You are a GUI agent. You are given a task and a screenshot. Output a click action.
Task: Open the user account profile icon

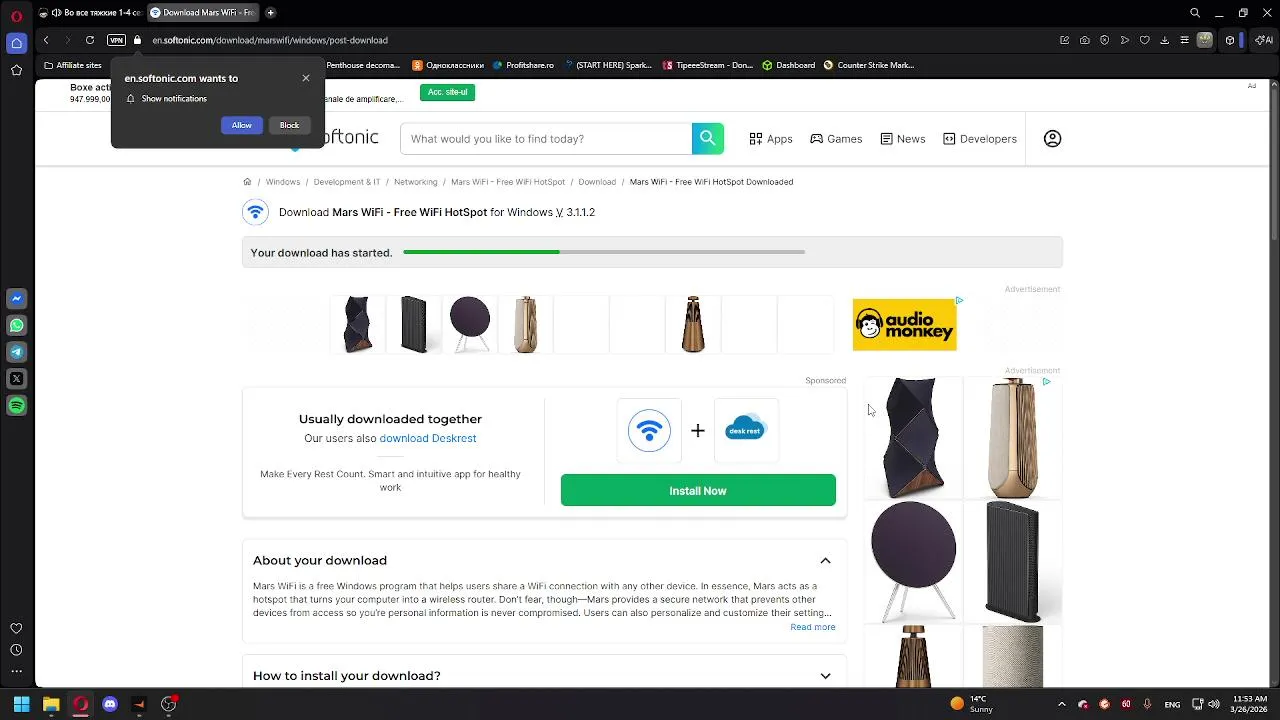point(1052,139)
